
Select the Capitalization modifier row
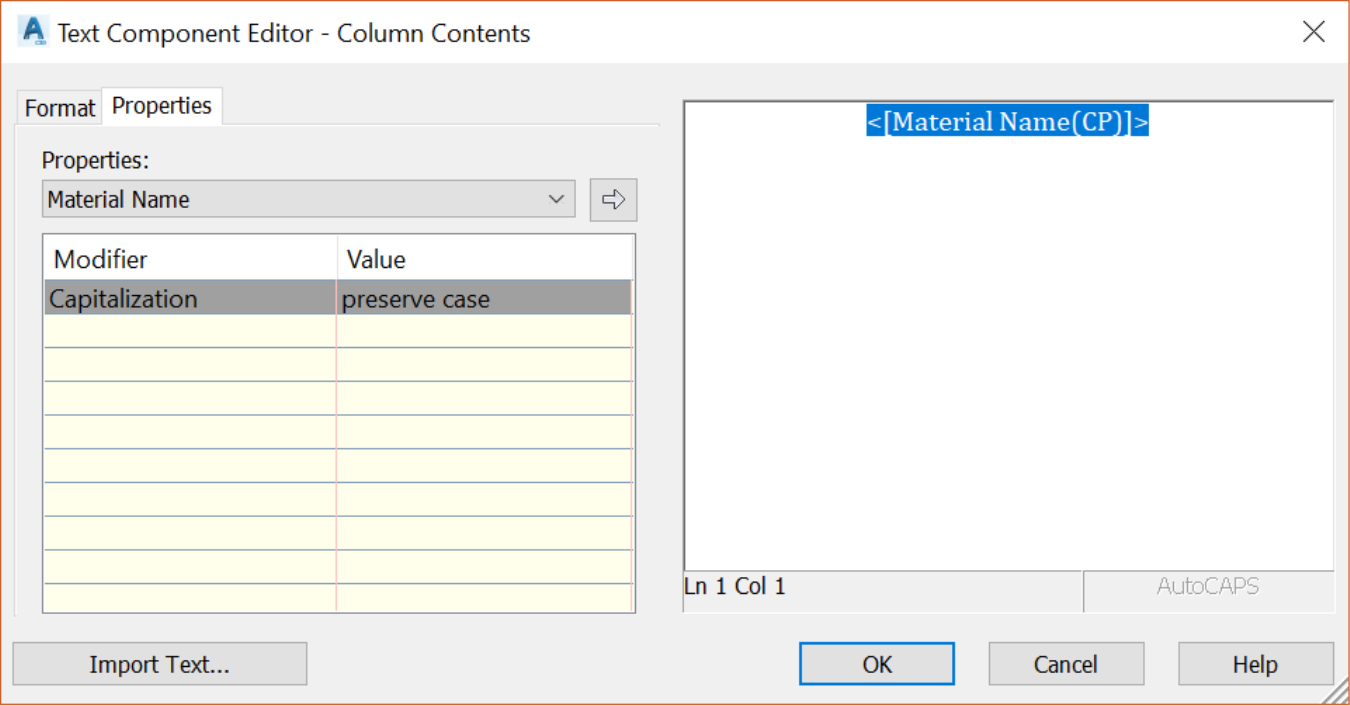point(338,298)
